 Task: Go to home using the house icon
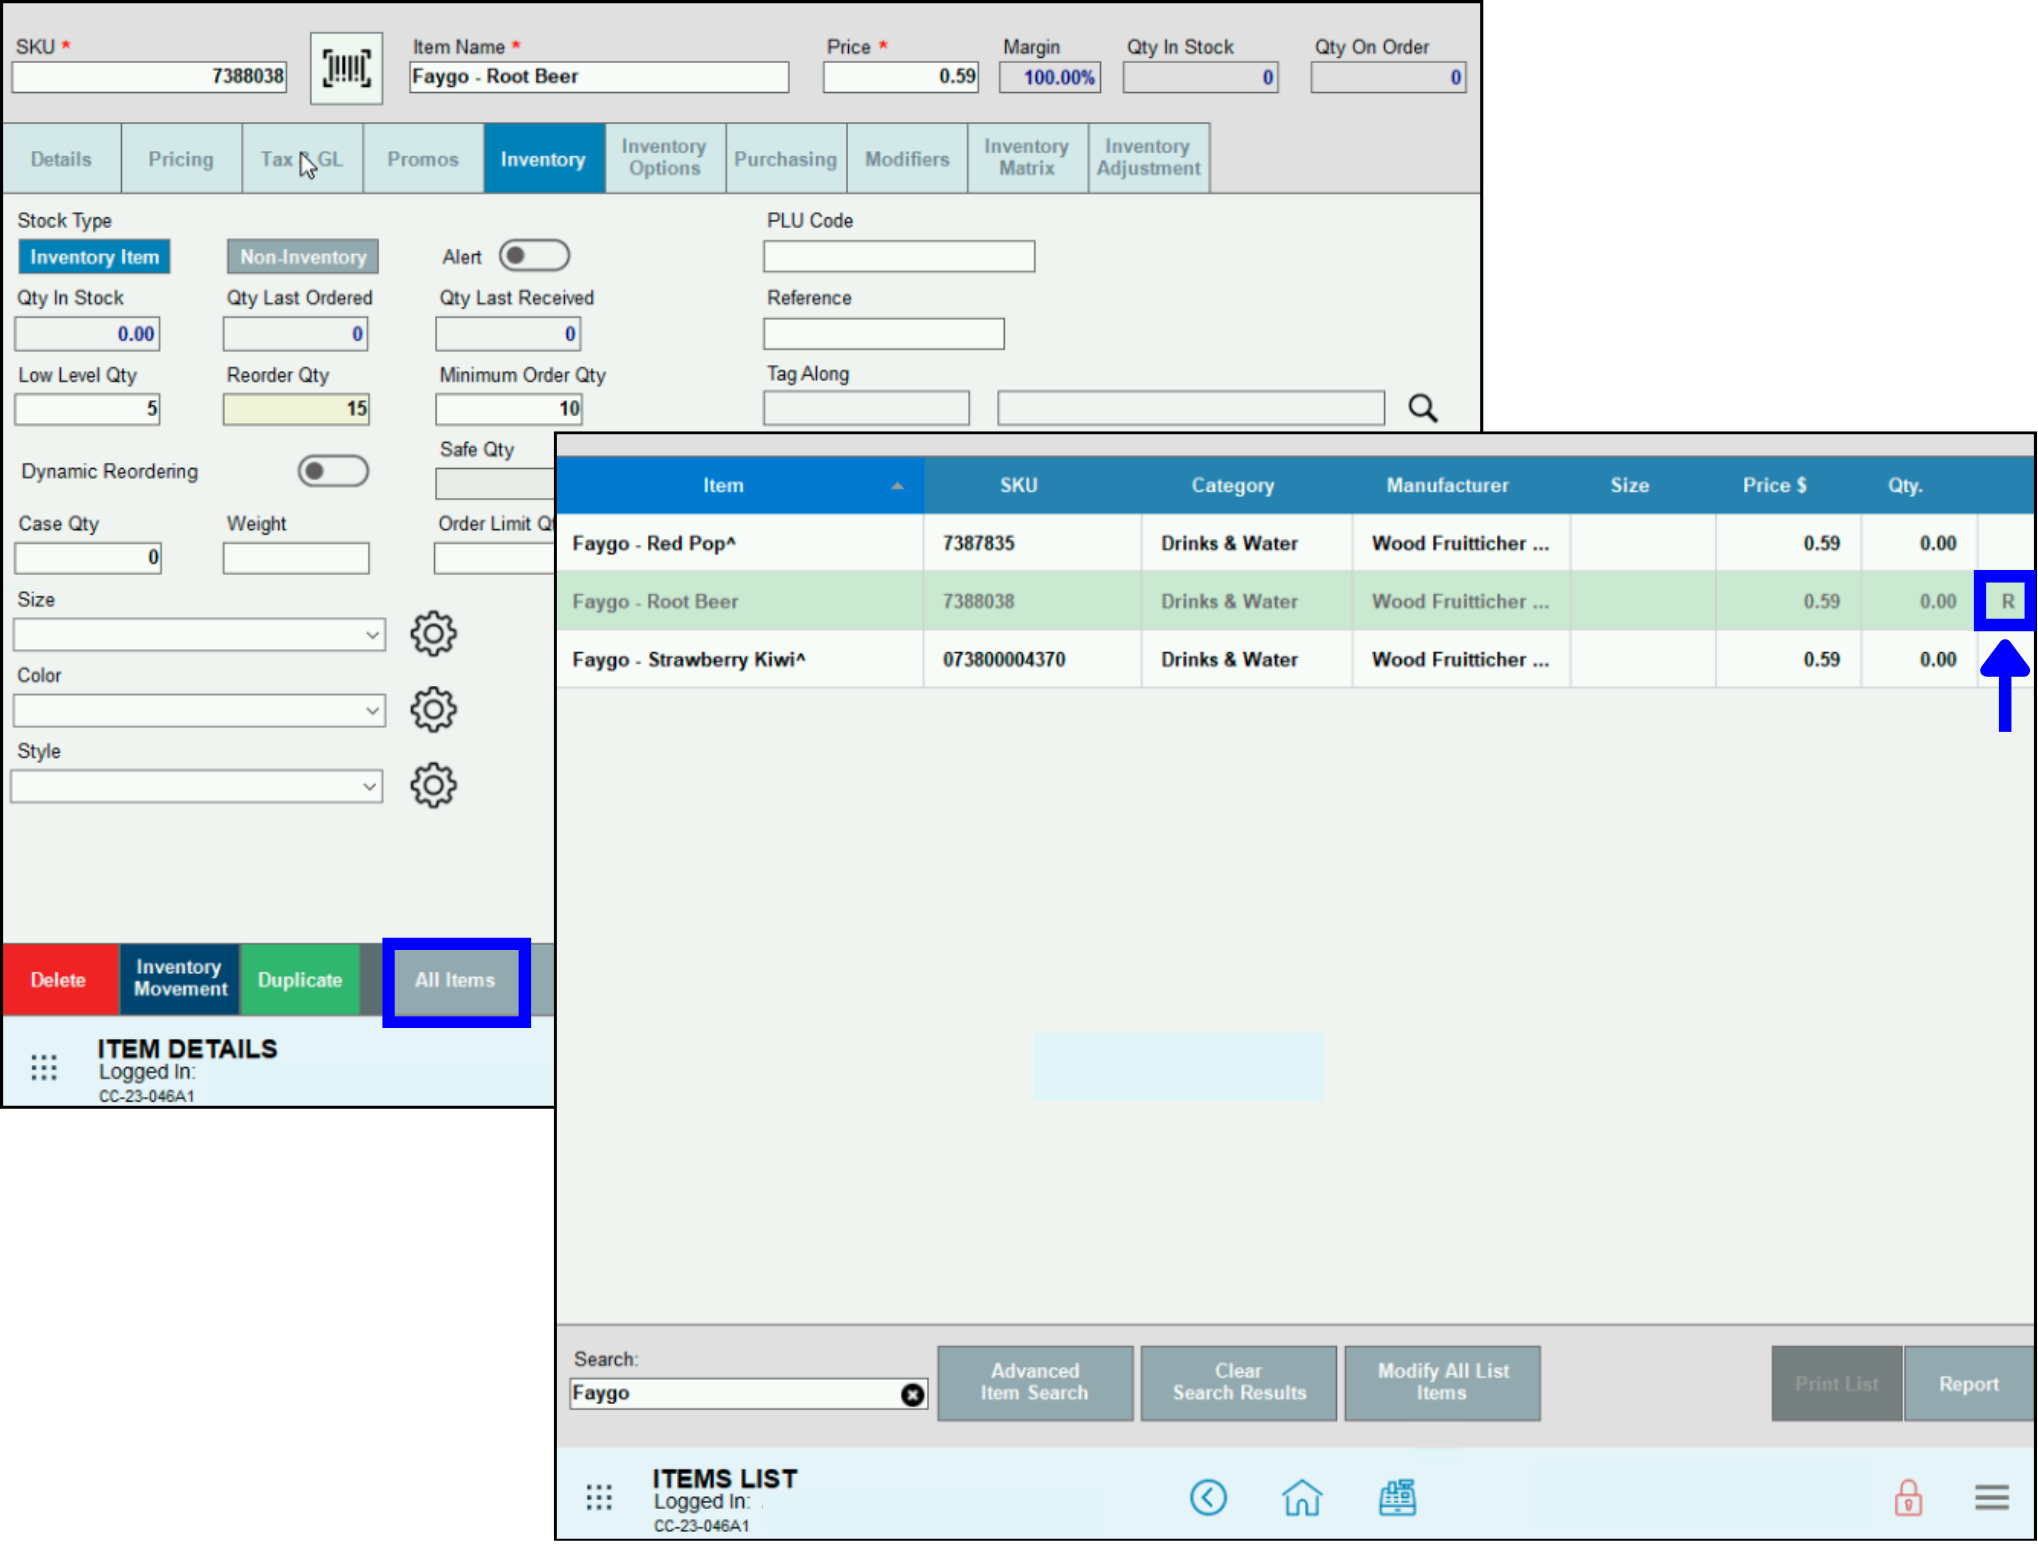point(1302,1497)
